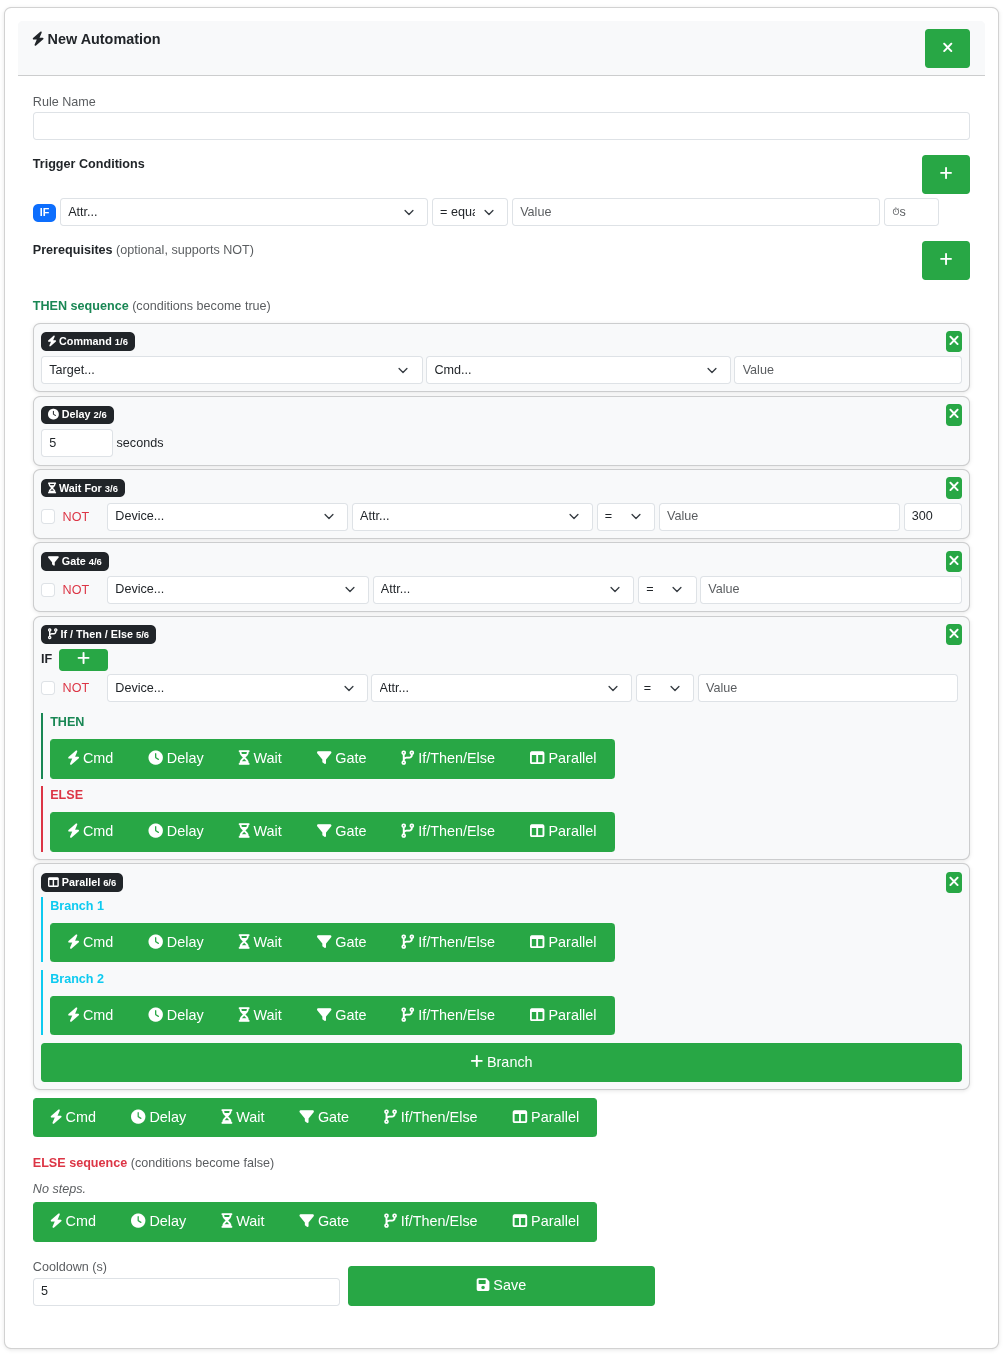Add Wait to the If step's ELSE branch
Screen dimensions: 1007x1355
(x=260, y=831)
